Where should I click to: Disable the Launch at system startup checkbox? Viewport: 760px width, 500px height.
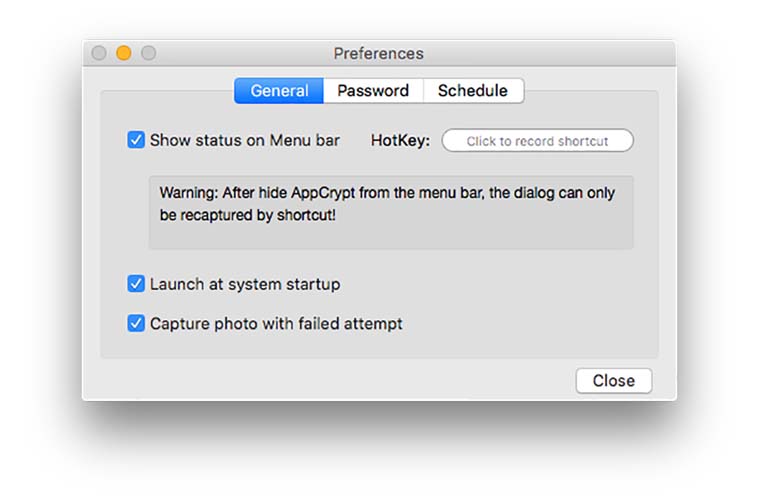137,284
